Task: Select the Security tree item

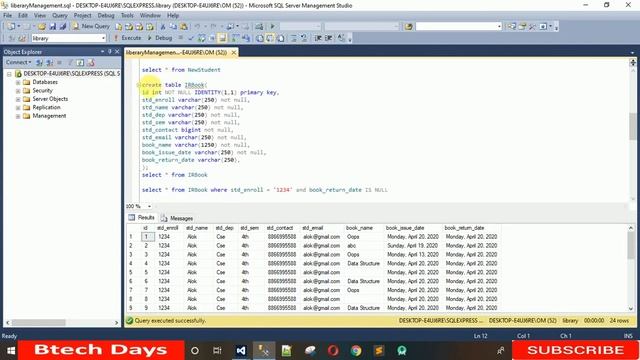Action: click(x=42, y=91)
